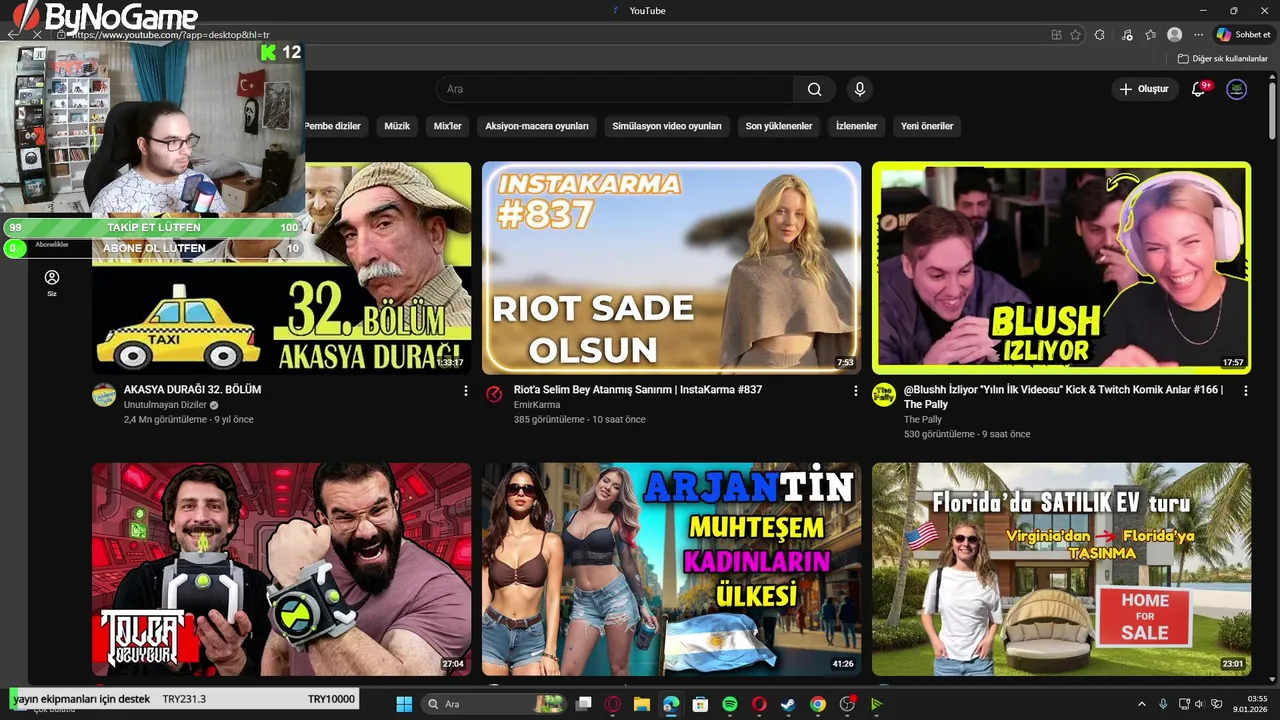1280x720 pixels.
Task: Open Steam from the taskbar
Action: tap(788, 704)
